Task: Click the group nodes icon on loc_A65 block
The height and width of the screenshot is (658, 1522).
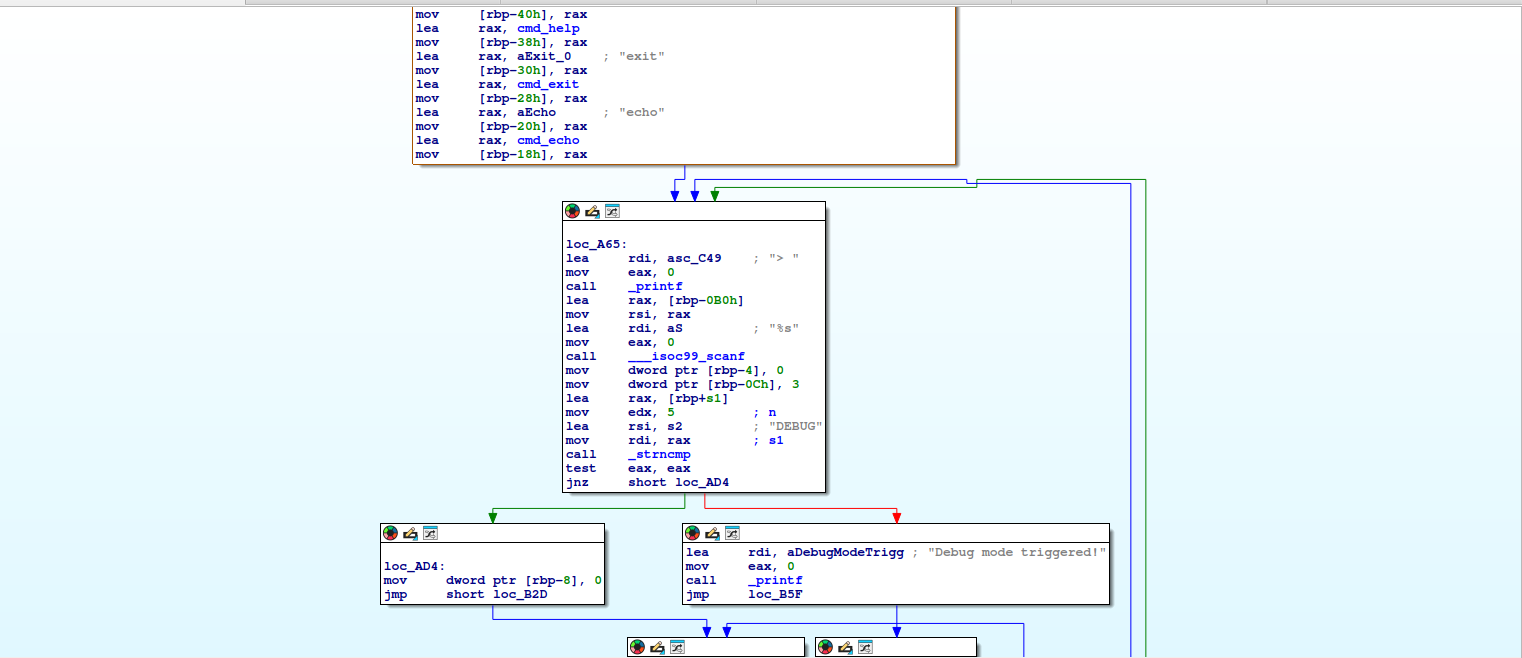Action: (x=612, y=211)
